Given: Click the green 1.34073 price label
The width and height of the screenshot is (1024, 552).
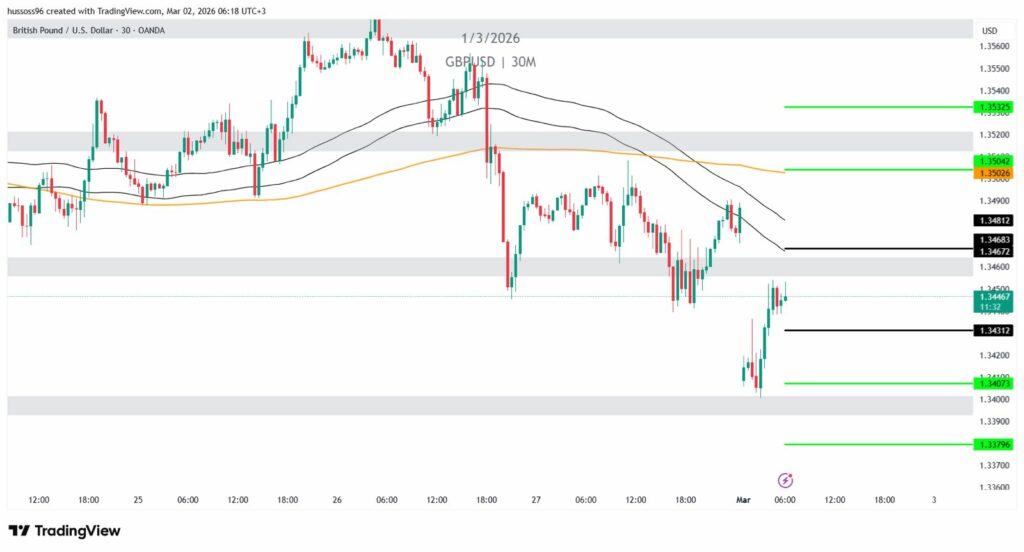Looking at the screenshot, I should [992, 383].
